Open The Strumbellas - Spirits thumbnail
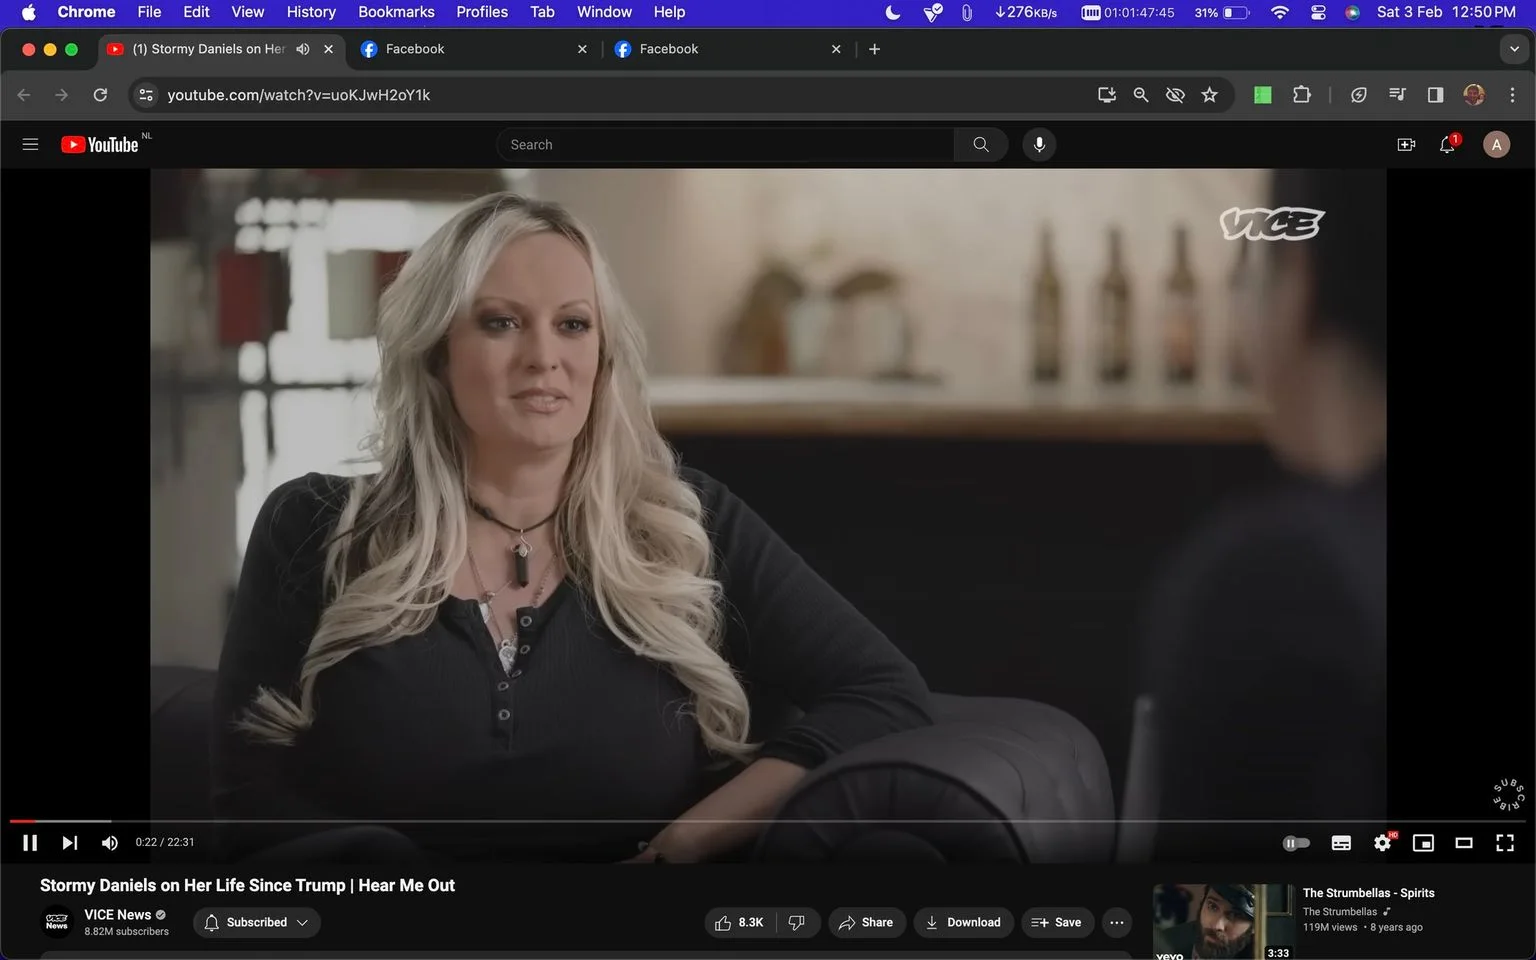The height and width of the screenshot is (960, 1536). point(1223,921)
